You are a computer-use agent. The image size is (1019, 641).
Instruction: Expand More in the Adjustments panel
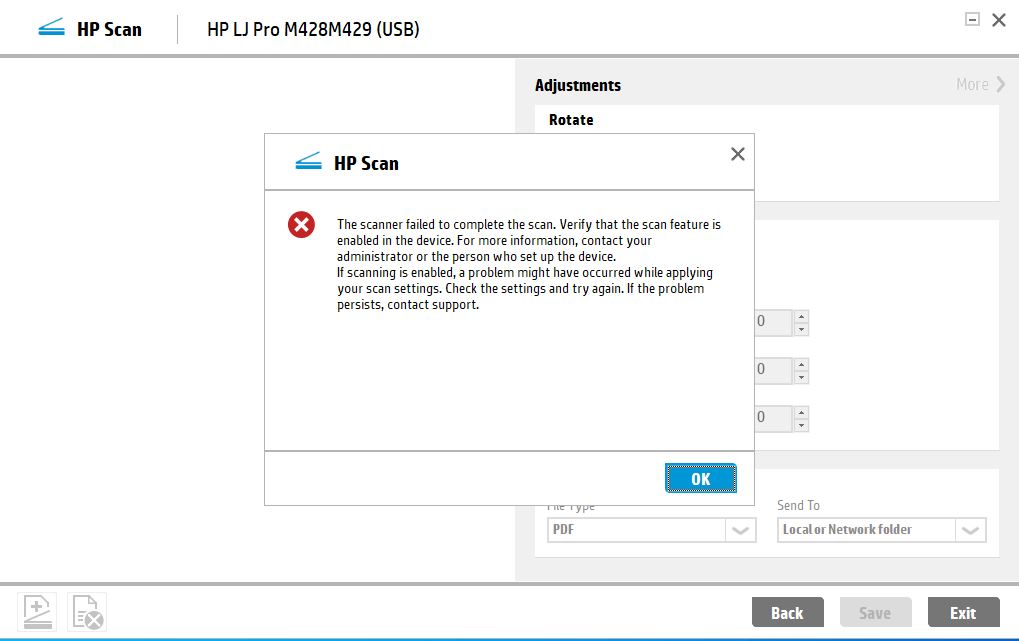coord(979,84)
